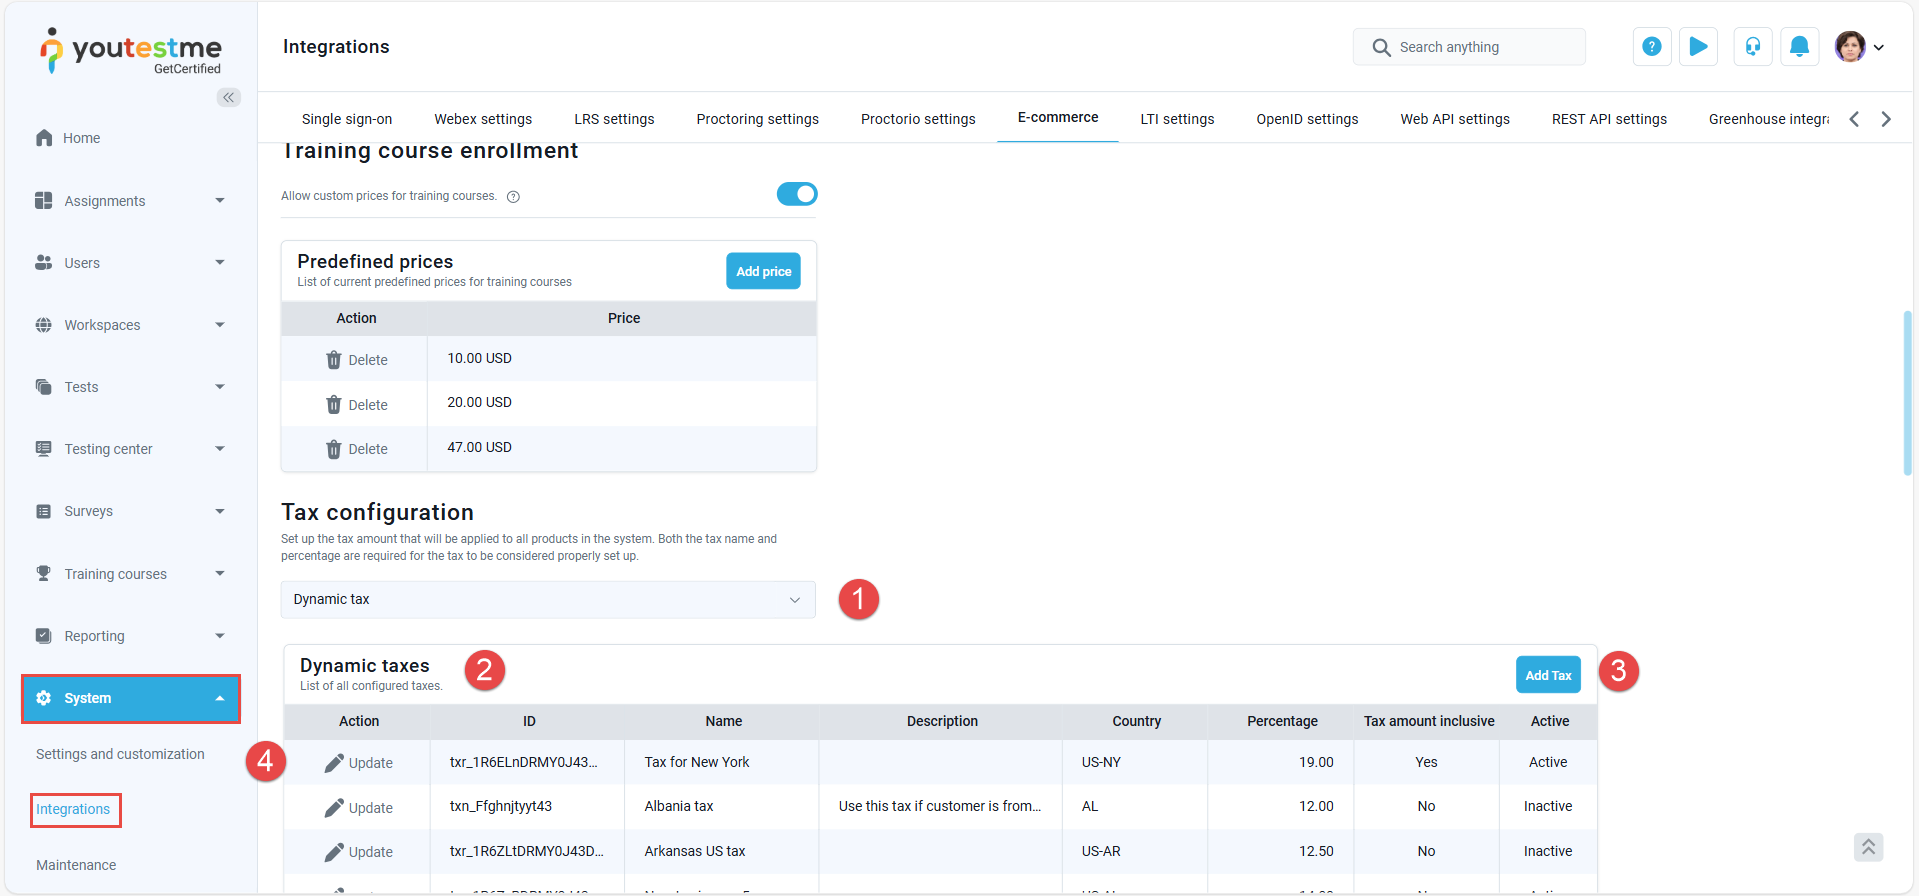Click the play video tutorial icon

point(1698,47)
